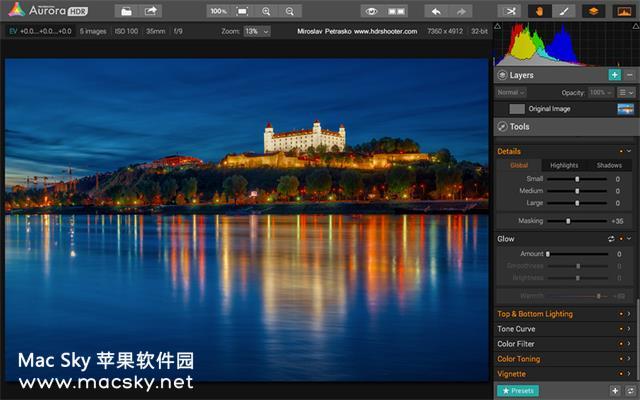The height and width of the screenshot is (400, 640).
Task: Click the Masking slider
Action: click(577, 221)
